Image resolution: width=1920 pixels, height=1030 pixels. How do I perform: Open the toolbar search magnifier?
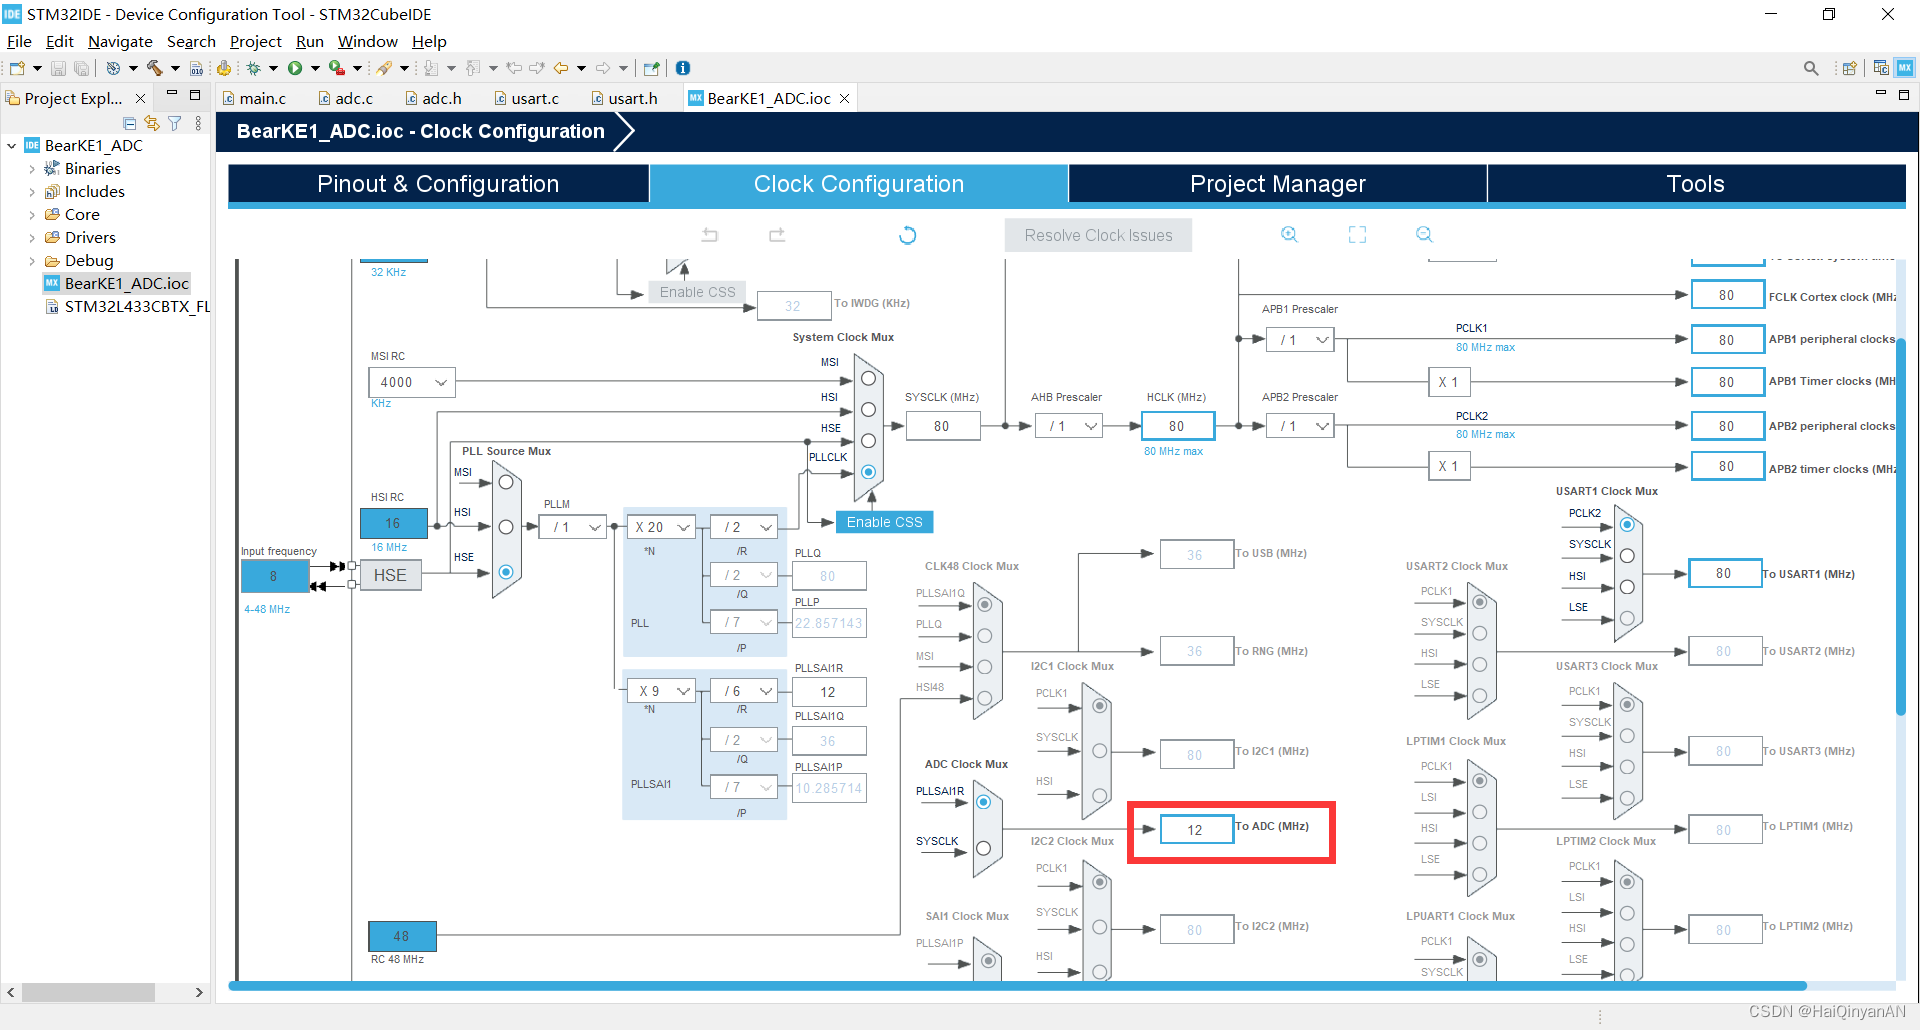(x=1811, y=68)
